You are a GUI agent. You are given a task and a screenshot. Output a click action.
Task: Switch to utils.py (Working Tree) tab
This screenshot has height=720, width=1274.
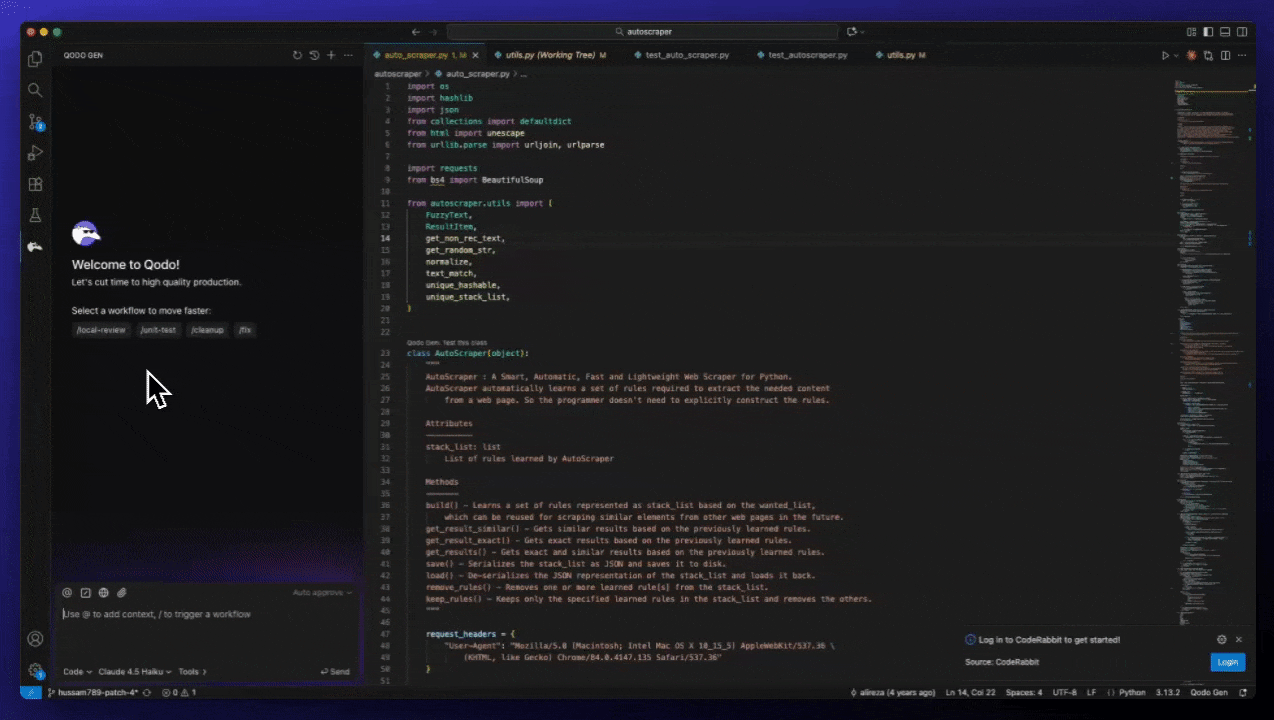pos(550,55)
